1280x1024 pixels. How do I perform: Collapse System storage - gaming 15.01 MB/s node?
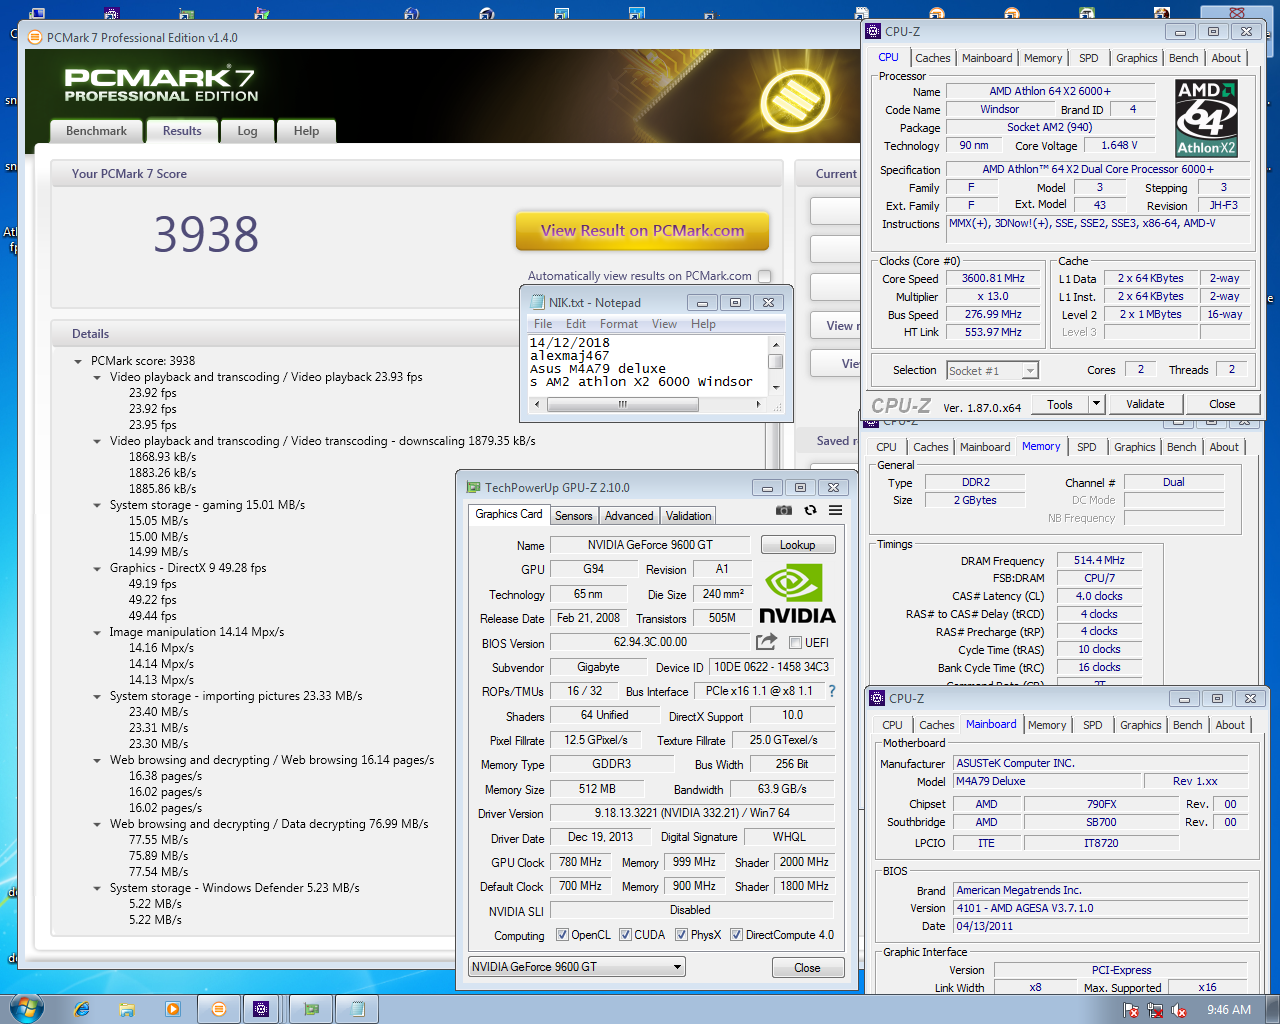click(97, 505)
